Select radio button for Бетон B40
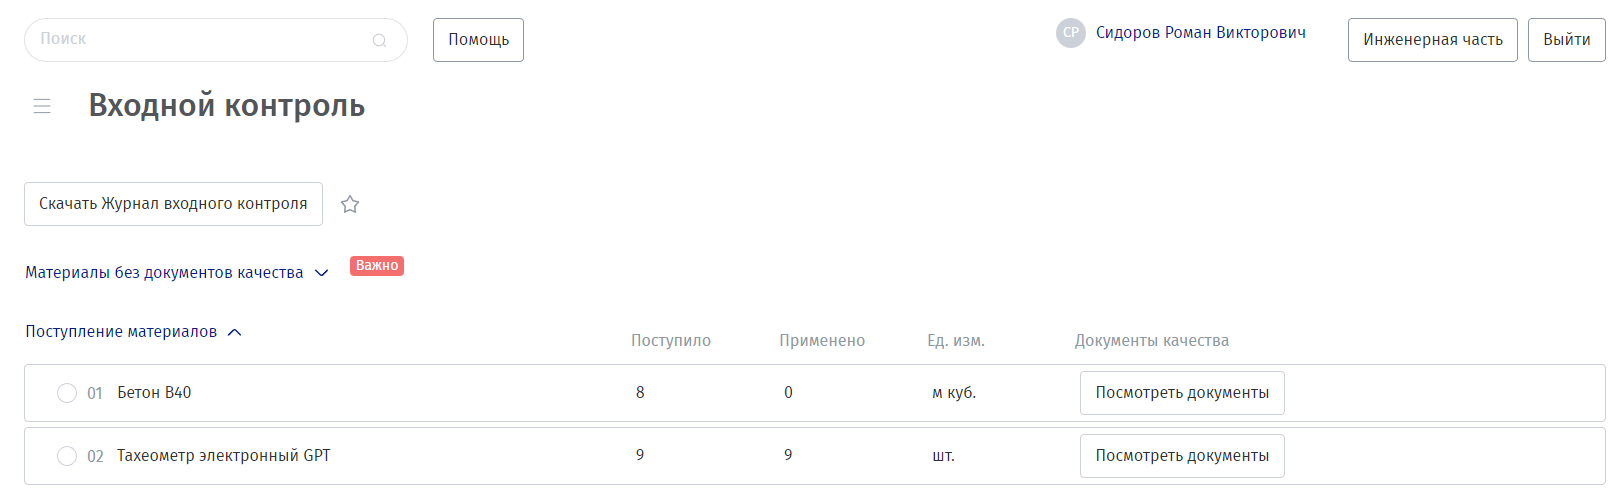This screenshot has height=488, width=1613. (x=67, y=393)
